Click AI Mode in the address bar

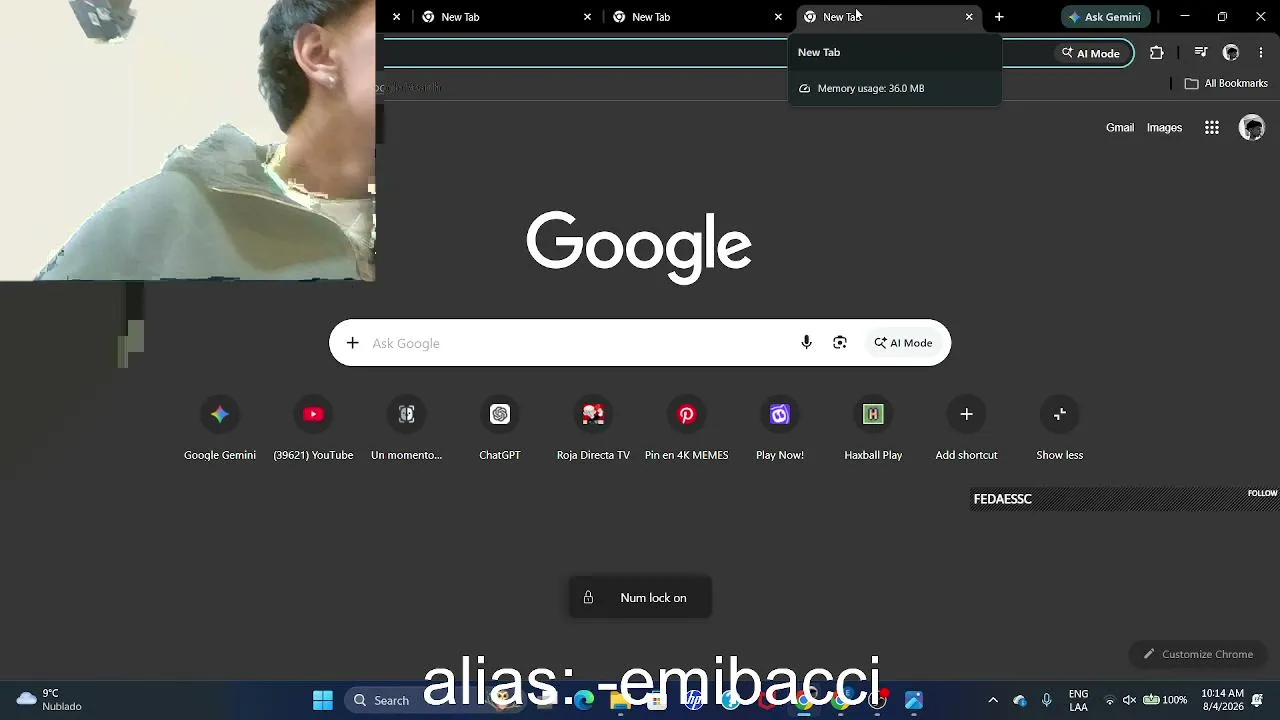pos(1091,53)
